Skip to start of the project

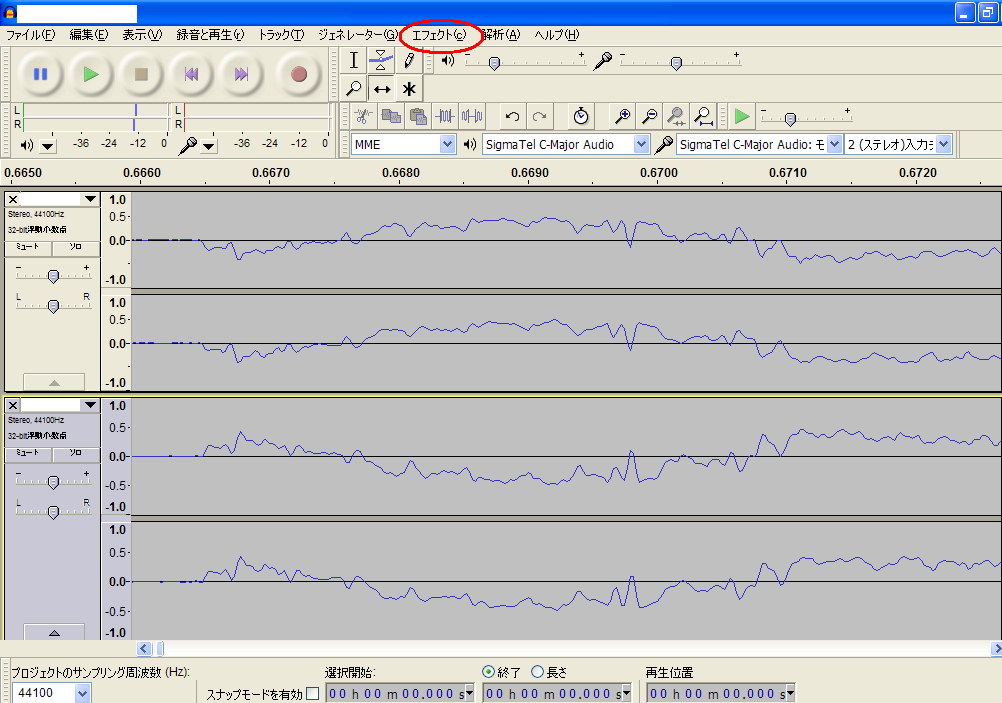point(190,74)
